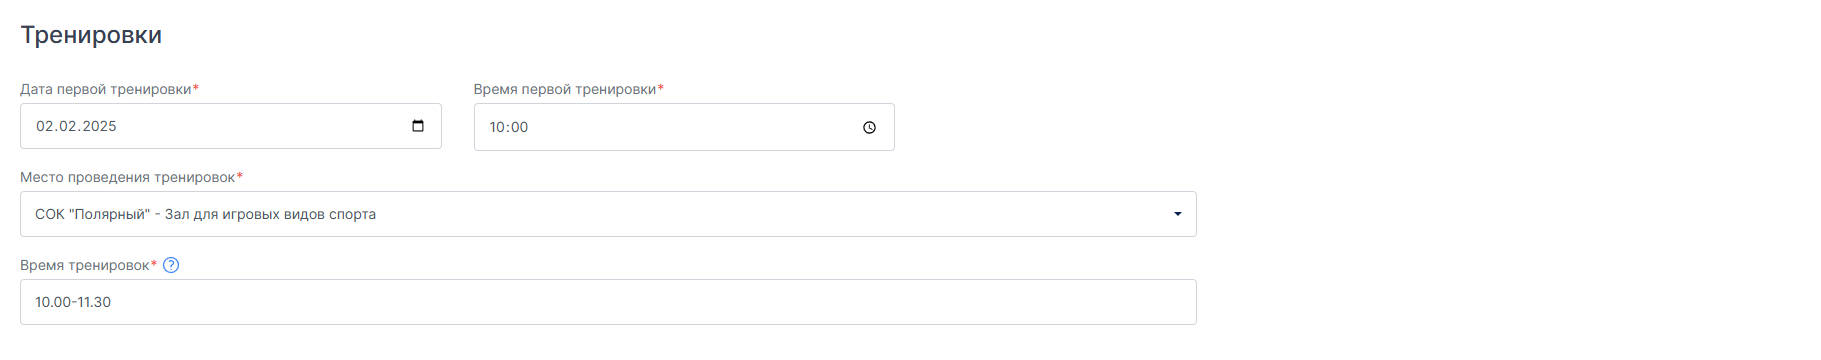Focus the Время тренировок text field
Image resolution: width=1821 pixels, height=360 pixels.
click(608, 302)
